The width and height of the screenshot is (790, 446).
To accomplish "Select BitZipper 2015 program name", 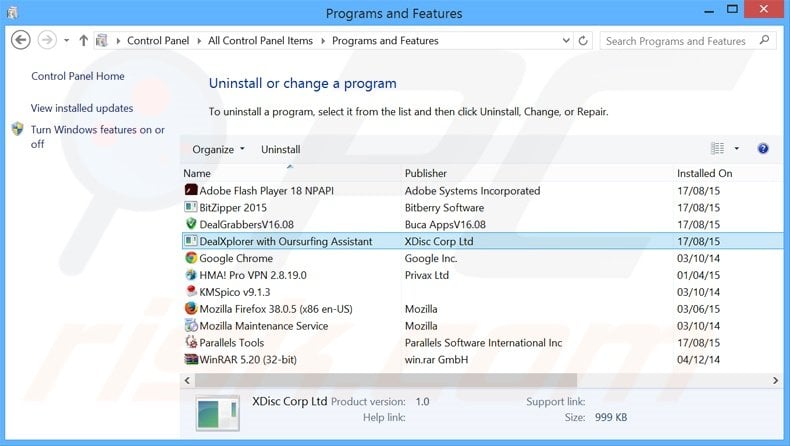I will 233,208.
